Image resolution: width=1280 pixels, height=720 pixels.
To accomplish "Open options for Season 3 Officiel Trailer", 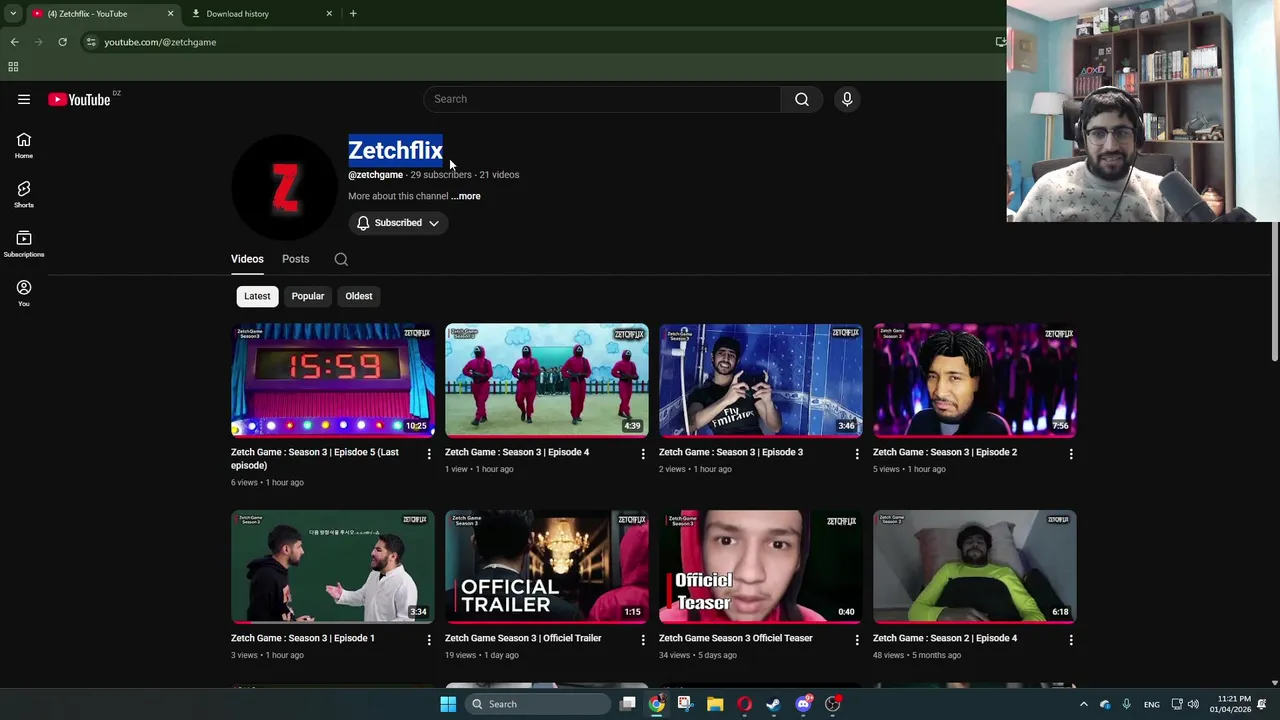I will click(x=643, y=640).
